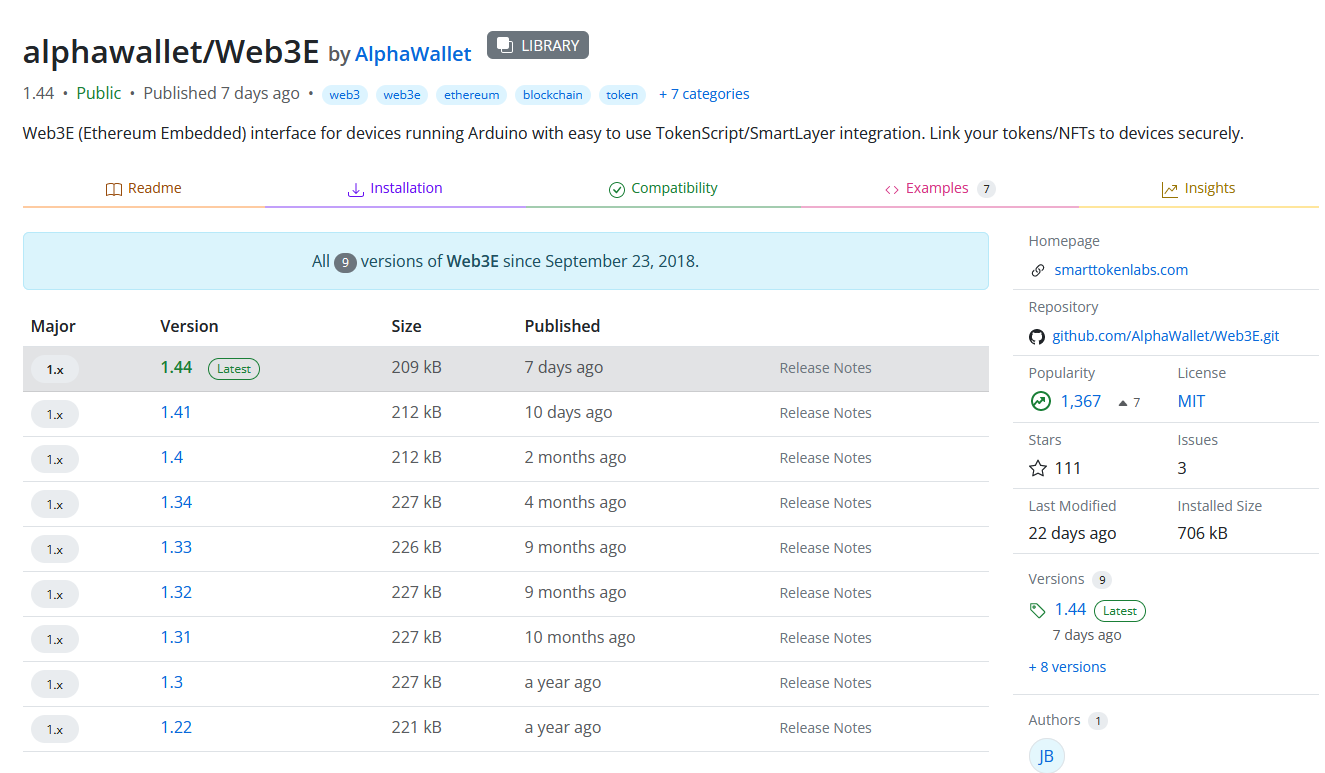
Task: Open version 1.31 link
Action: coord(176,637)
